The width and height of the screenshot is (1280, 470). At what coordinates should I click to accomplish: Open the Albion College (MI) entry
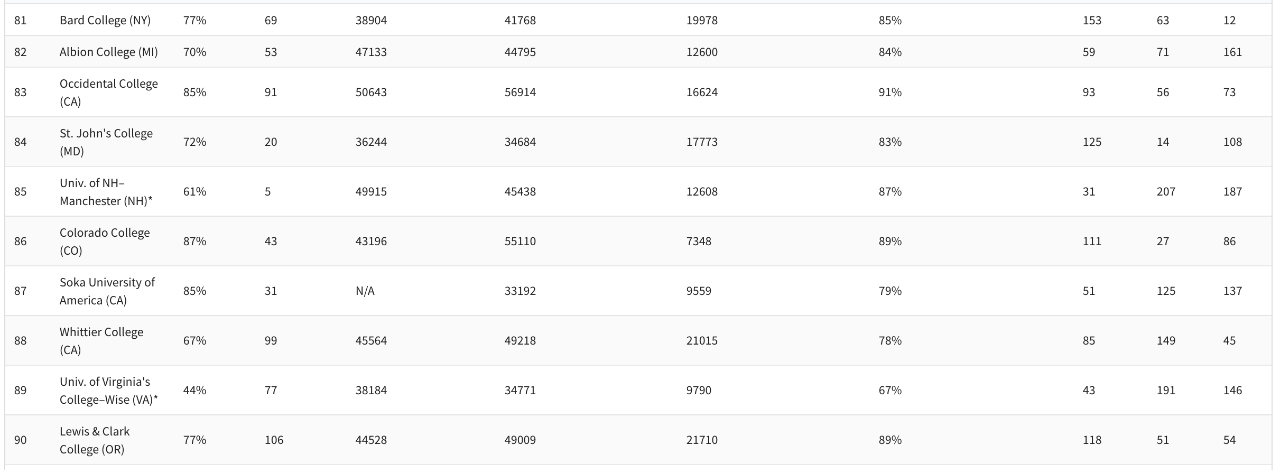pyautogui.click(x=109, y=52)
